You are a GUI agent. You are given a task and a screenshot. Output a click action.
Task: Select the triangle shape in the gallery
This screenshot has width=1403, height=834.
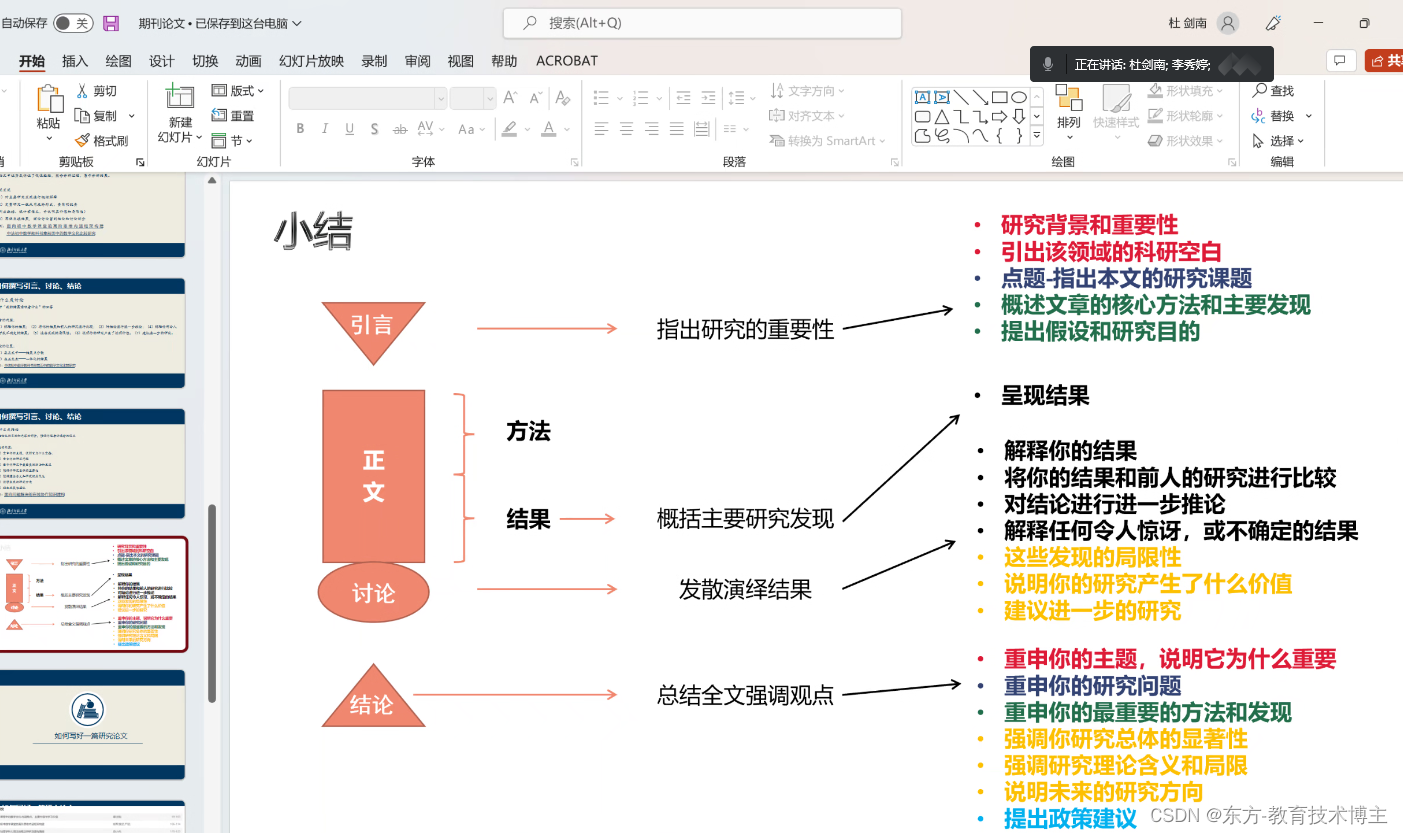pyautogui.click(x=941, y=117)
